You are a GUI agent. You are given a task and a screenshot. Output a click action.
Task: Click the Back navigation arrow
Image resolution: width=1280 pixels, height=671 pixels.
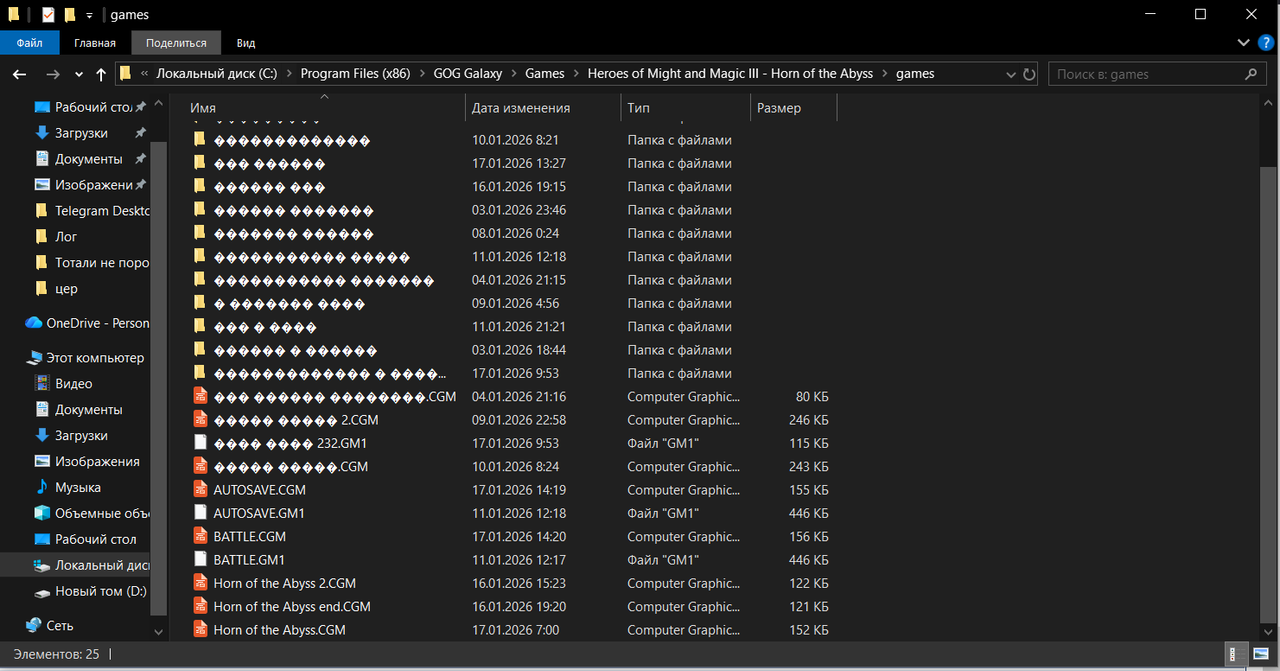[x=19, y=74]
